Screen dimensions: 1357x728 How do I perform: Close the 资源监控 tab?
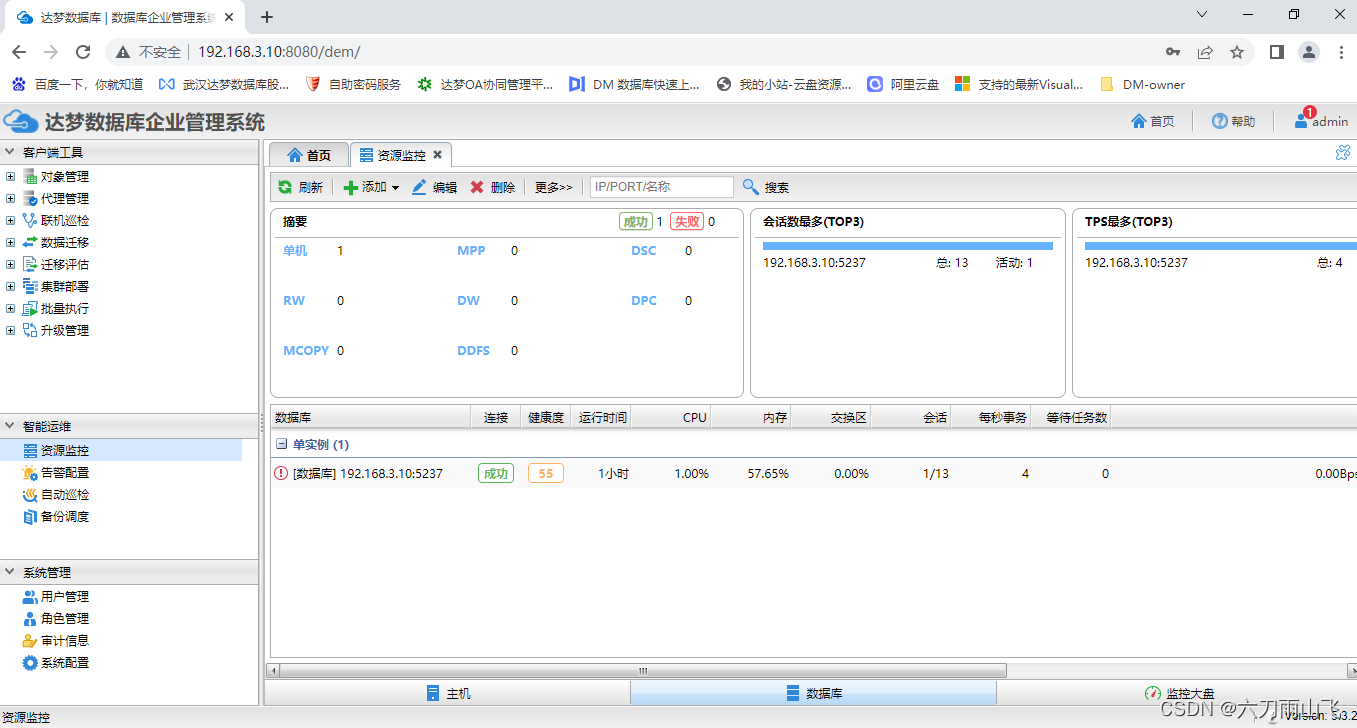pos(437,155)
